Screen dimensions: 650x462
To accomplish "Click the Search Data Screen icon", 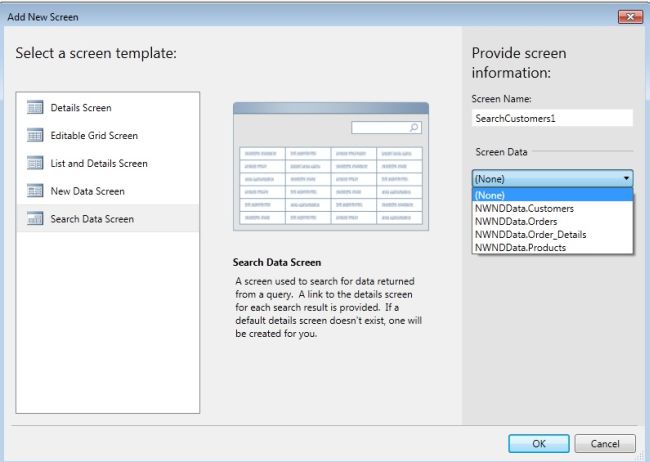I will pyautogui.click(x=35, y=219).
